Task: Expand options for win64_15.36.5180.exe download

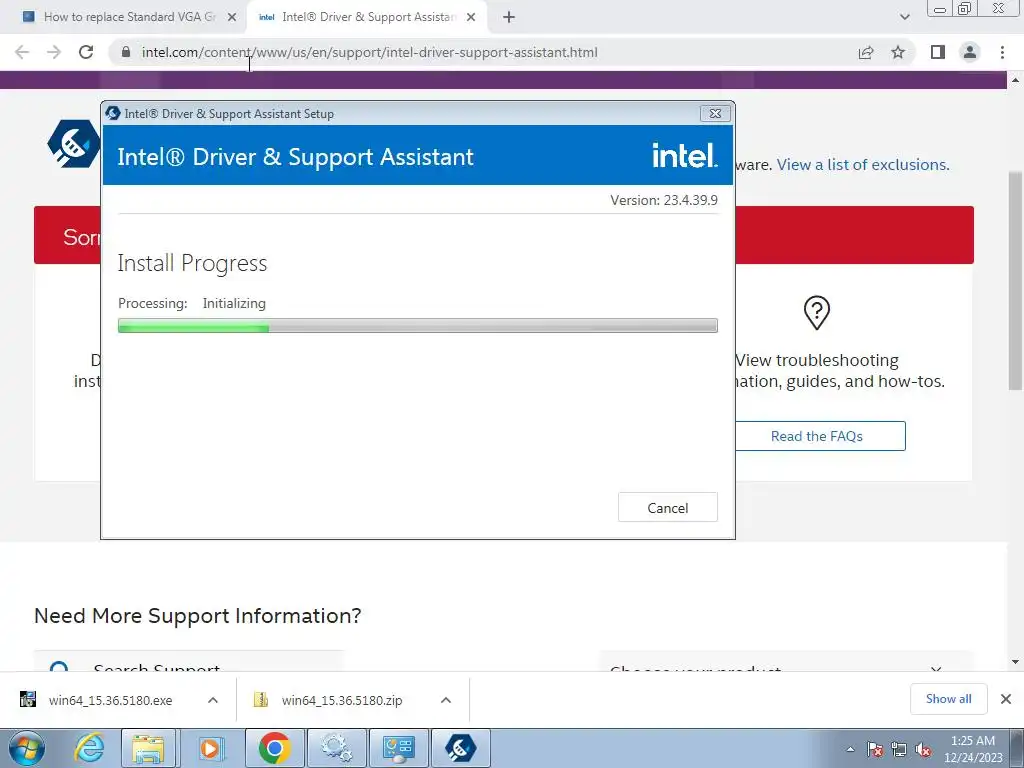Action: click(213, 700)
